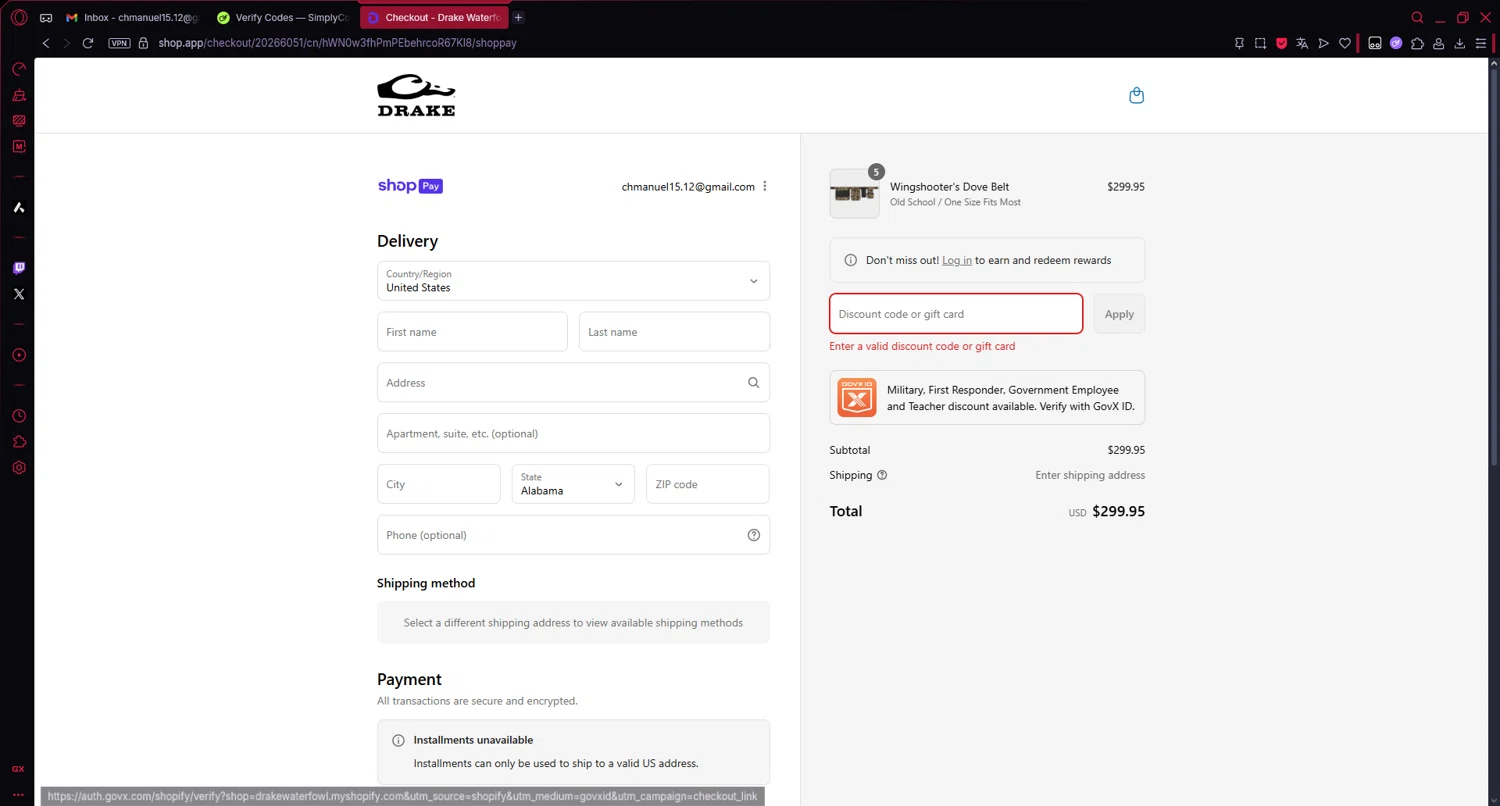Click the send-to-flow arrow icon
Viewport: 1500px width, 806px height.
[x=1323, y=43]
